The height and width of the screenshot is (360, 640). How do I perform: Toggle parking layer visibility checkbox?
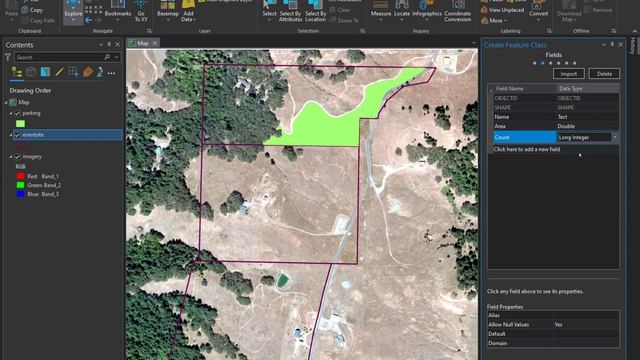click(x=18, y=113)
